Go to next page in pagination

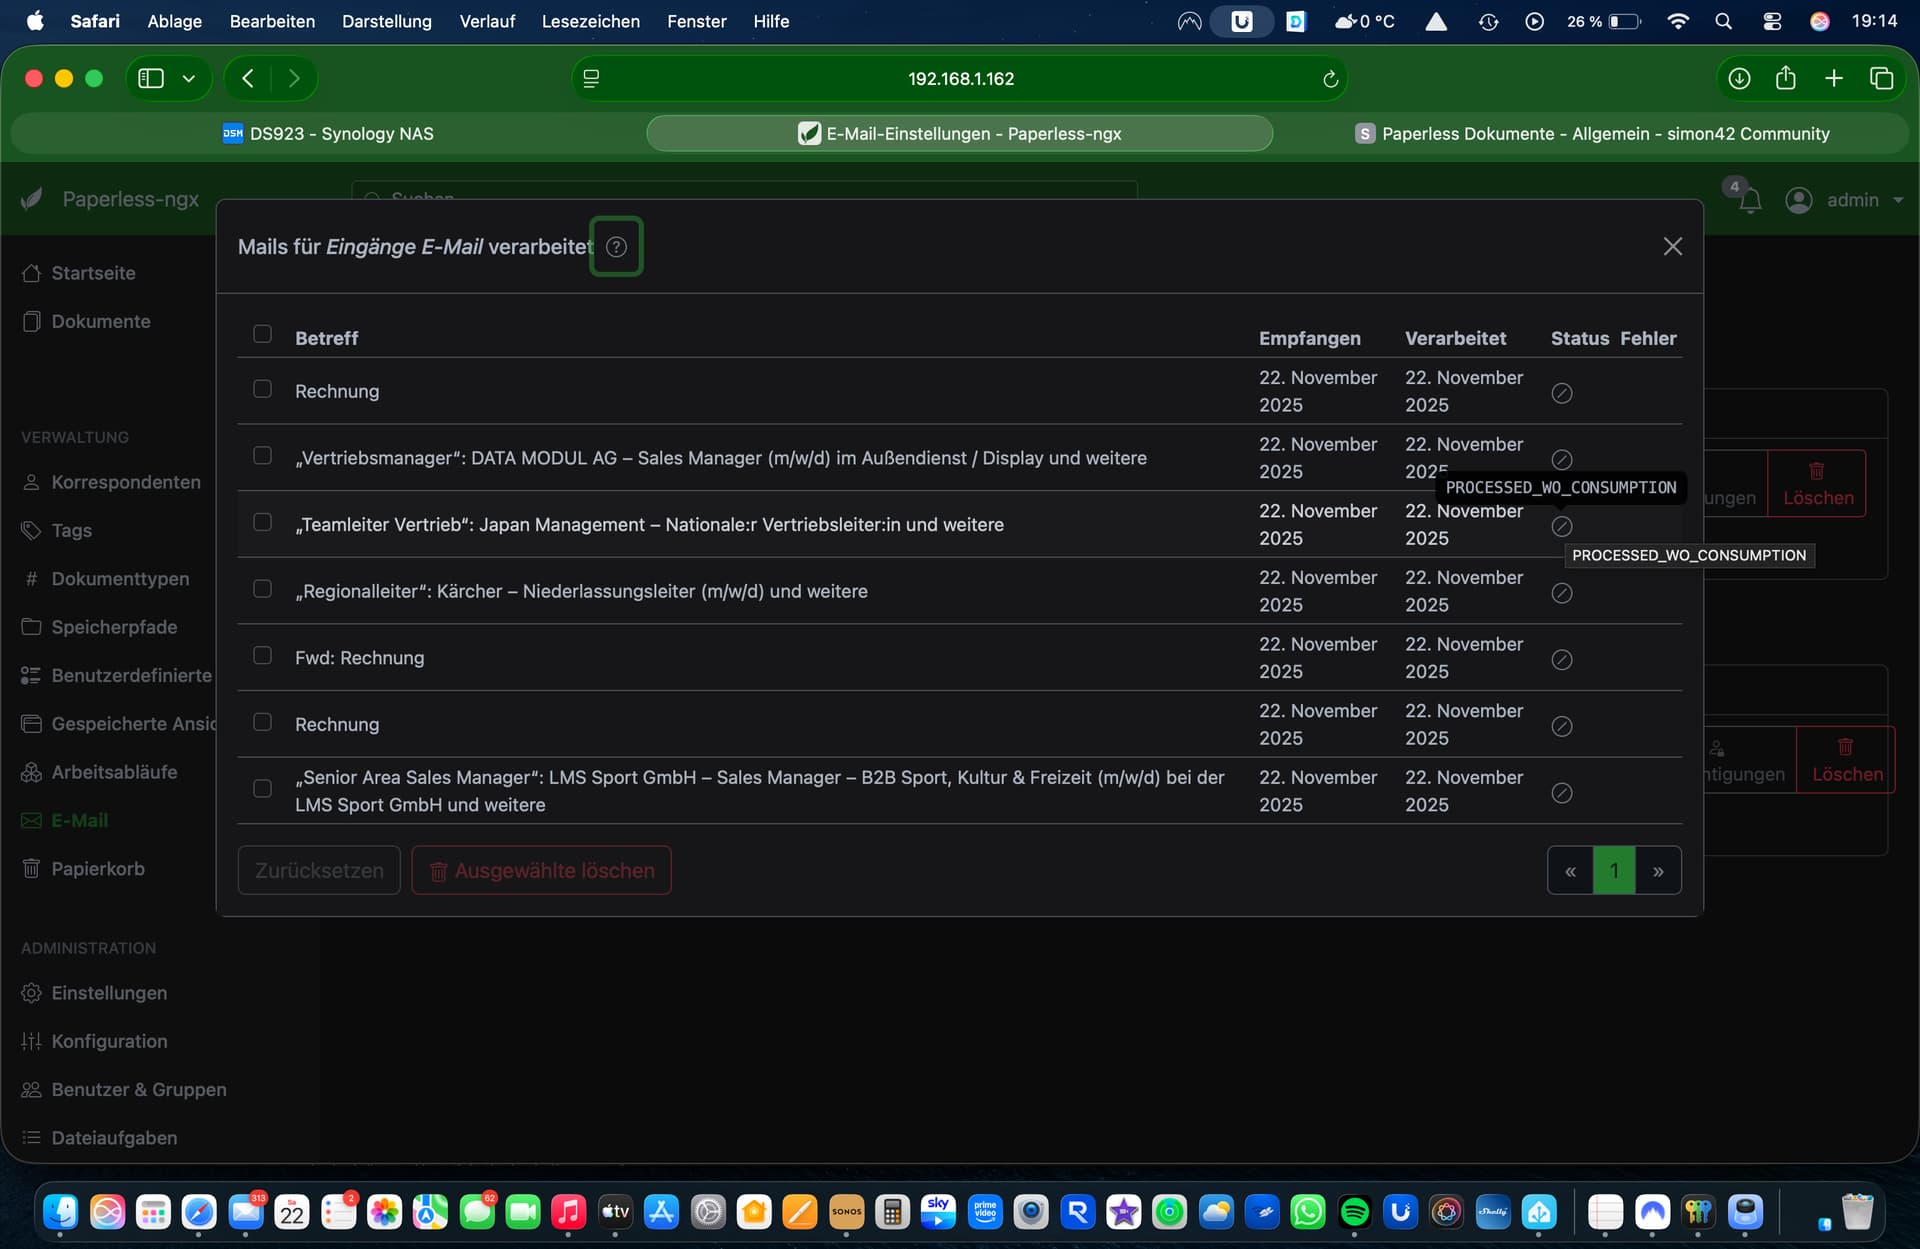pyautogui.click(x=1658, y=871)
